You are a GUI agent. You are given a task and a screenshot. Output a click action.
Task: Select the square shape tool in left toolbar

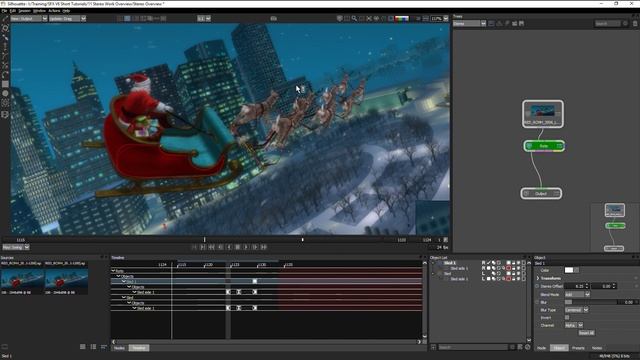[5, 84]
